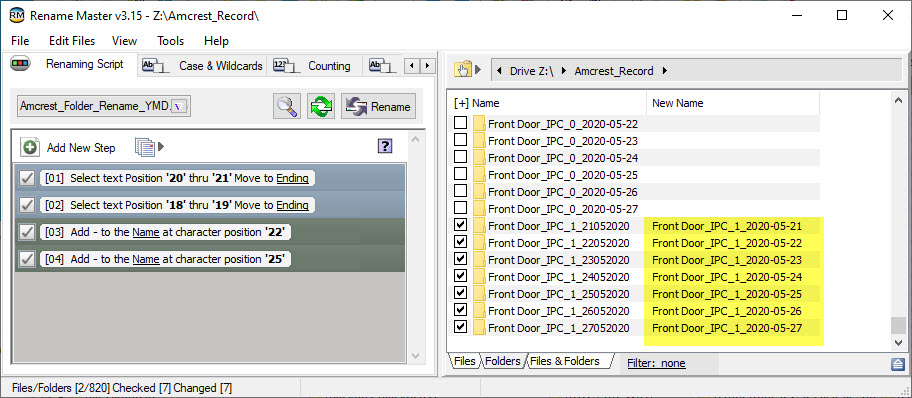Click the green refresh arrows icon
The height and width of the screenshot is (398, 912).
click(321, 106)
